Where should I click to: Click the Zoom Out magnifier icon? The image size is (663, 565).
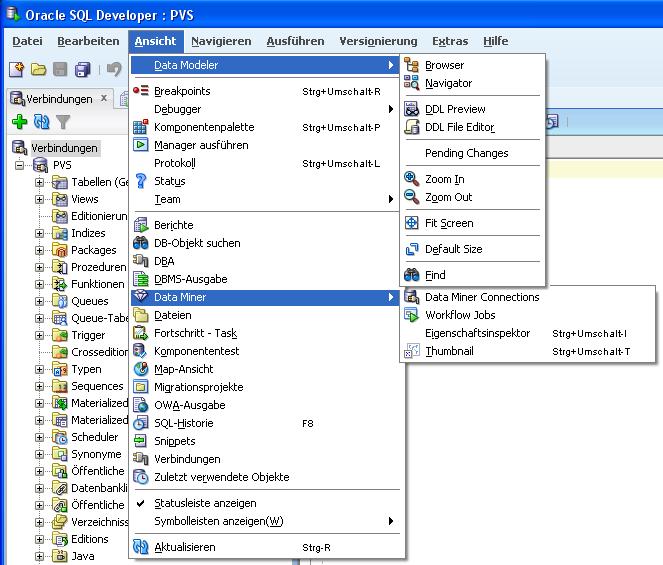(411, 197)
